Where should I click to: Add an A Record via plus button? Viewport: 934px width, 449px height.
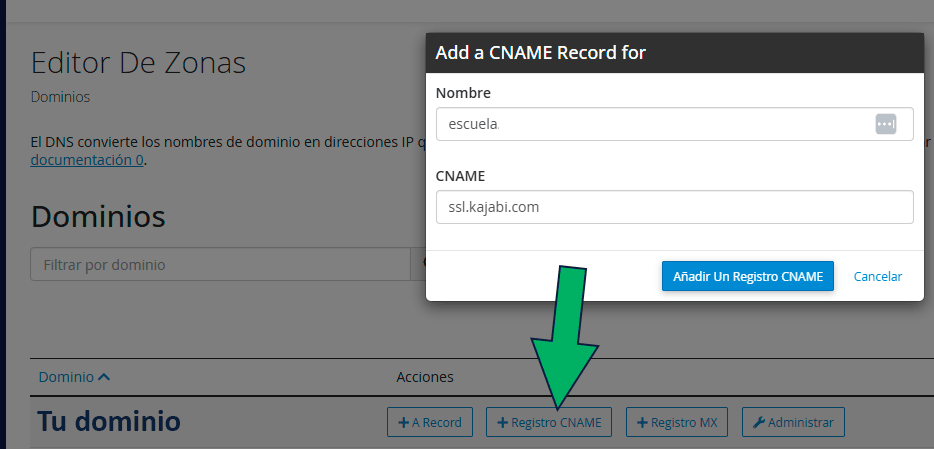(x=429, y=422)
